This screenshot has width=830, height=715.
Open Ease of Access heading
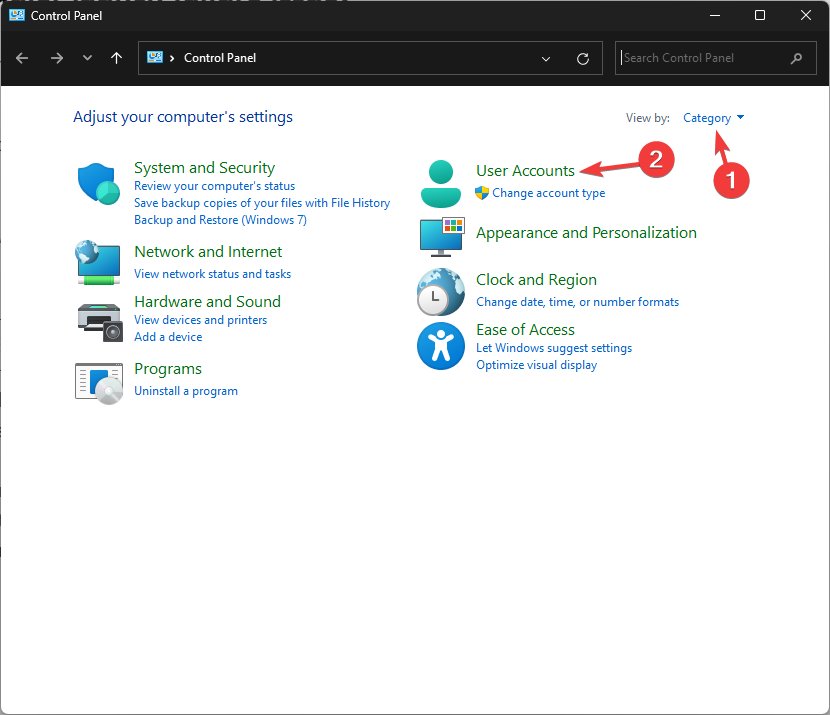[x=525, y=330]
